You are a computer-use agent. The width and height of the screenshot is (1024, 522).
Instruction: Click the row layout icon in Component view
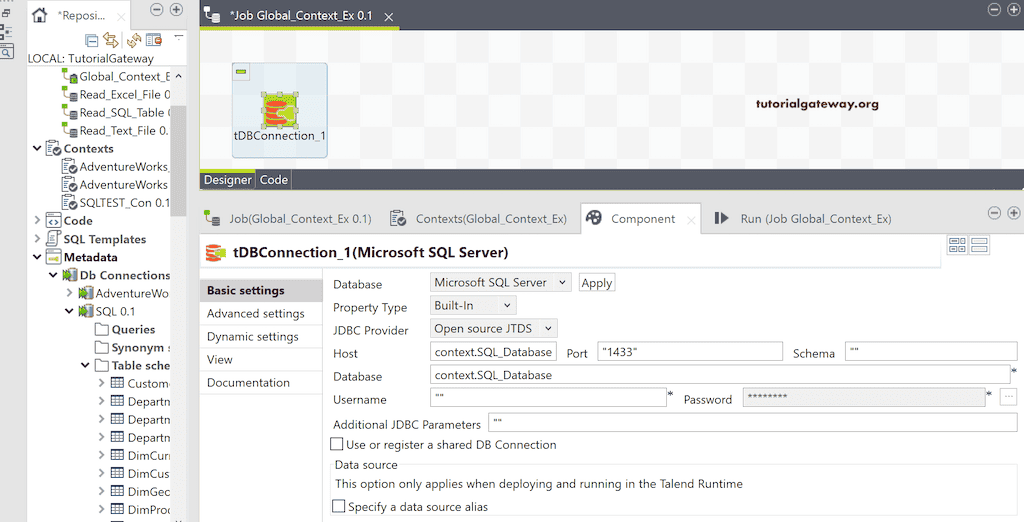(x=979, y=245)
